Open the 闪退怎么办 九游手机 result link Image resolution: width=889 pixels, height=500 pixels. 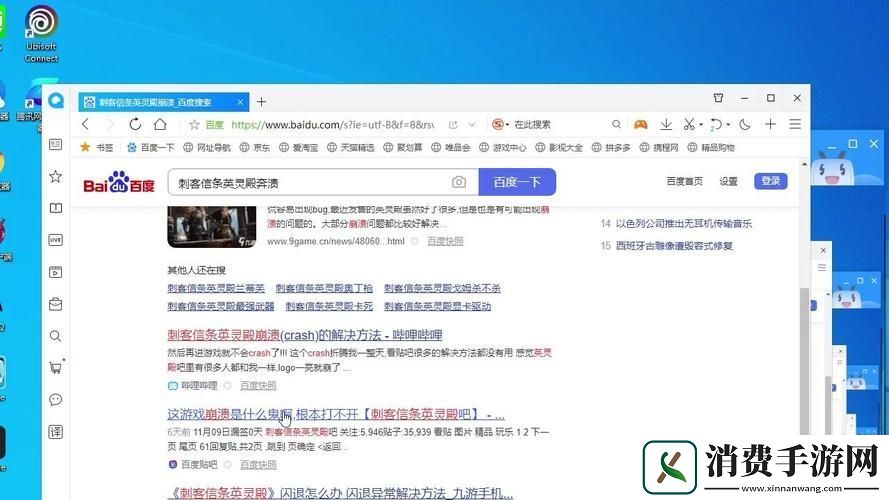[340, 493]
